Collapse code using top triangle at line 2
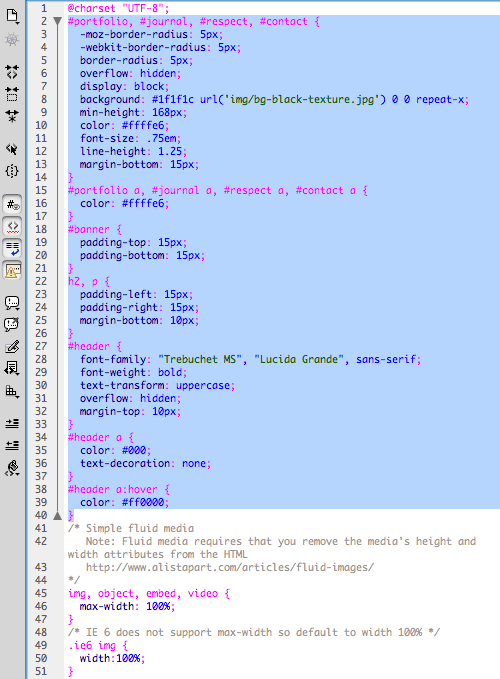The width and height of the screenshot is (500, 679). tap(58, 21)
